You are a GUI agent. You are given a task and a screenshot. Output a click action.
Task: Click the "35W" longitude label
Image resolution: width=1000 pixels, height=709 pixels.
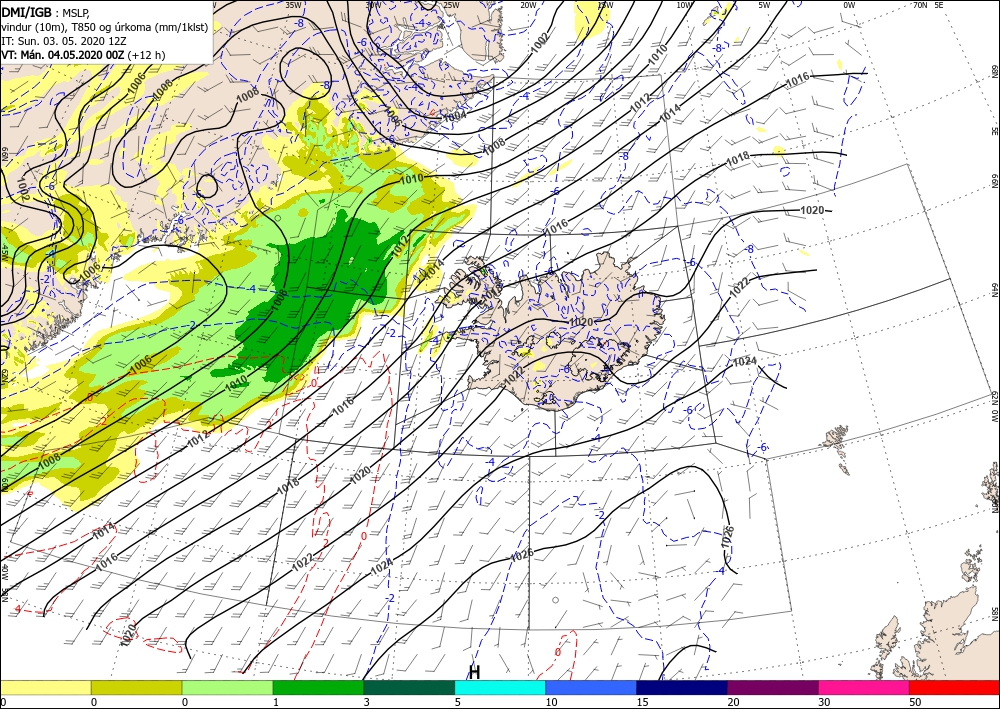293,5
